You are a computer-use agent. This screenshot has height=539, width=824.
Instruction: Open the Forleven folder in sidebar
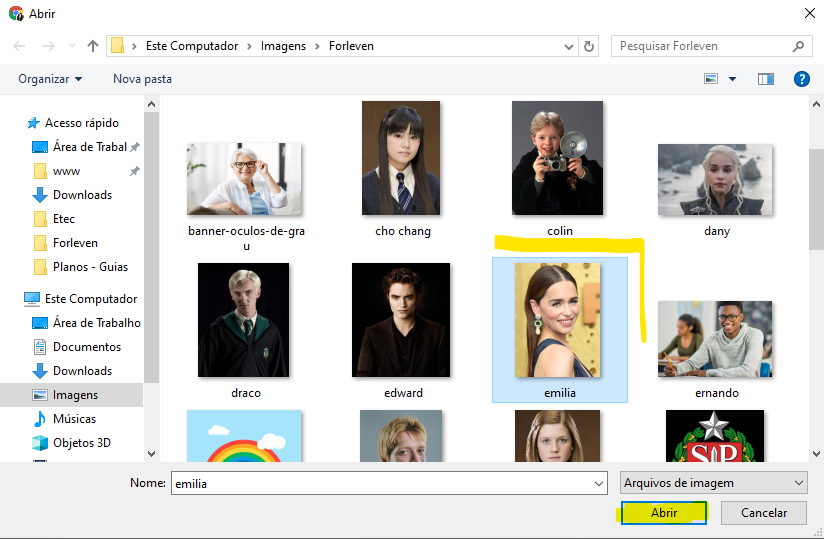75,243
